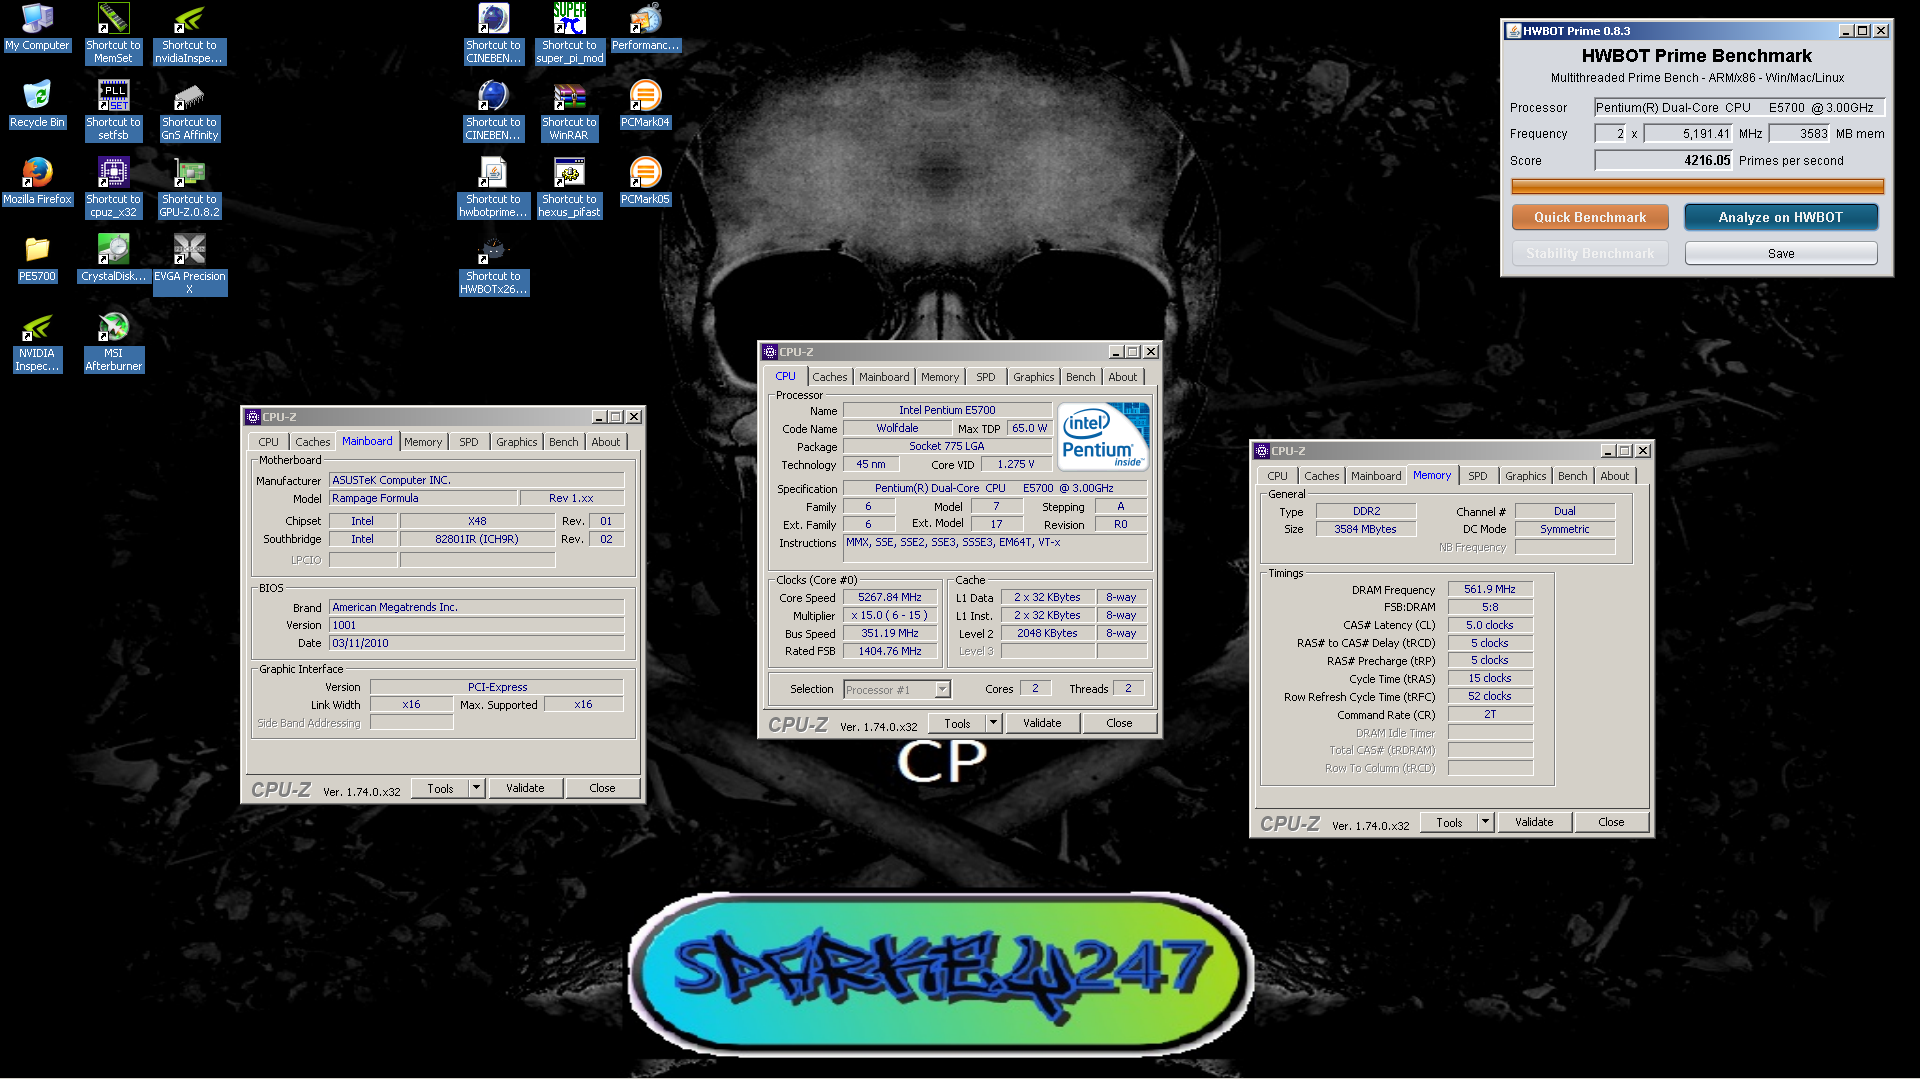Image resolution: width=1920 pixels, height=1080 pixels.
Task: Click the Intel Pentium inside logo
Action: [1103, 437]
